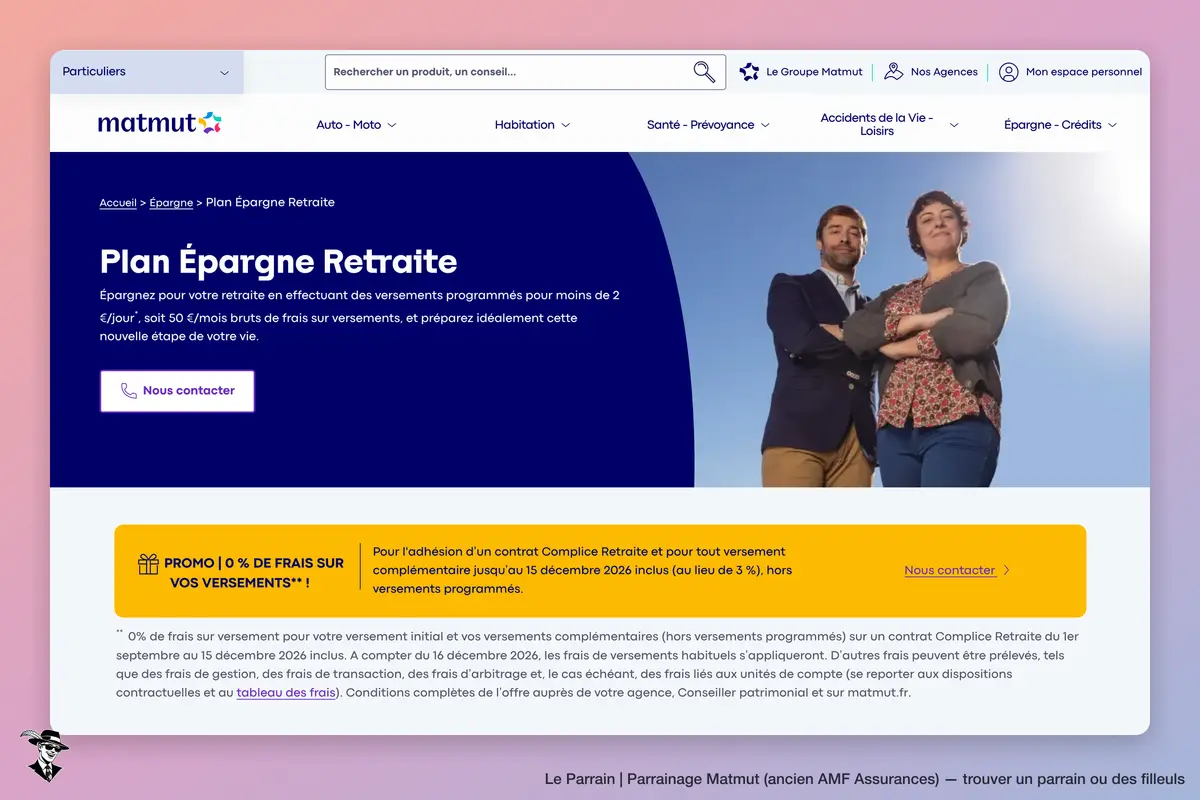
Task: Open Accidents de la Vie - Loisirs menu
Action: pyautogui.click(x=877, y=125)
